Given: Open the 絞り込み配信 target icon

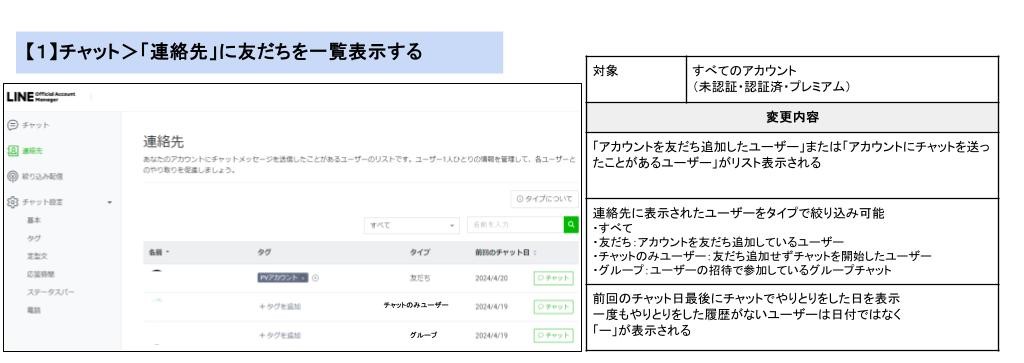Looking at the screenshot, I should (12, 176).
